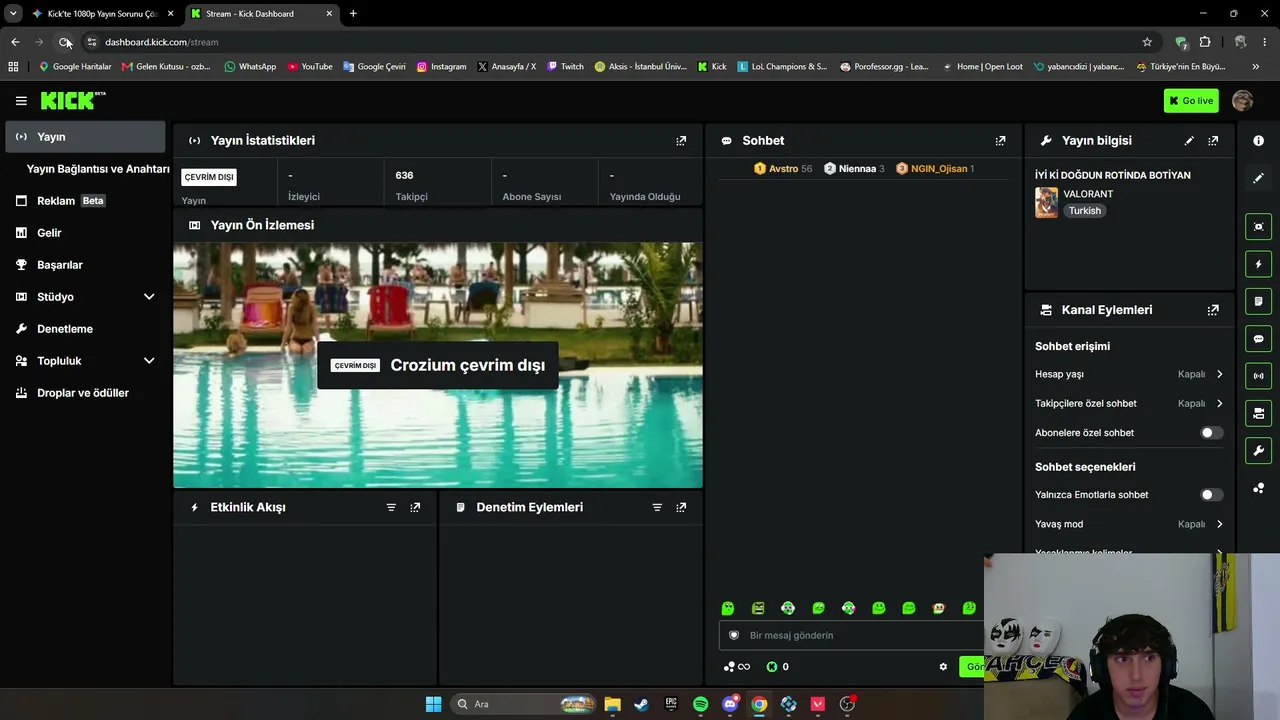Viewport: 1280px width, 720px height.
Task: Toggle Abonelere özel sohbet switch
Action: point(1211,433)
